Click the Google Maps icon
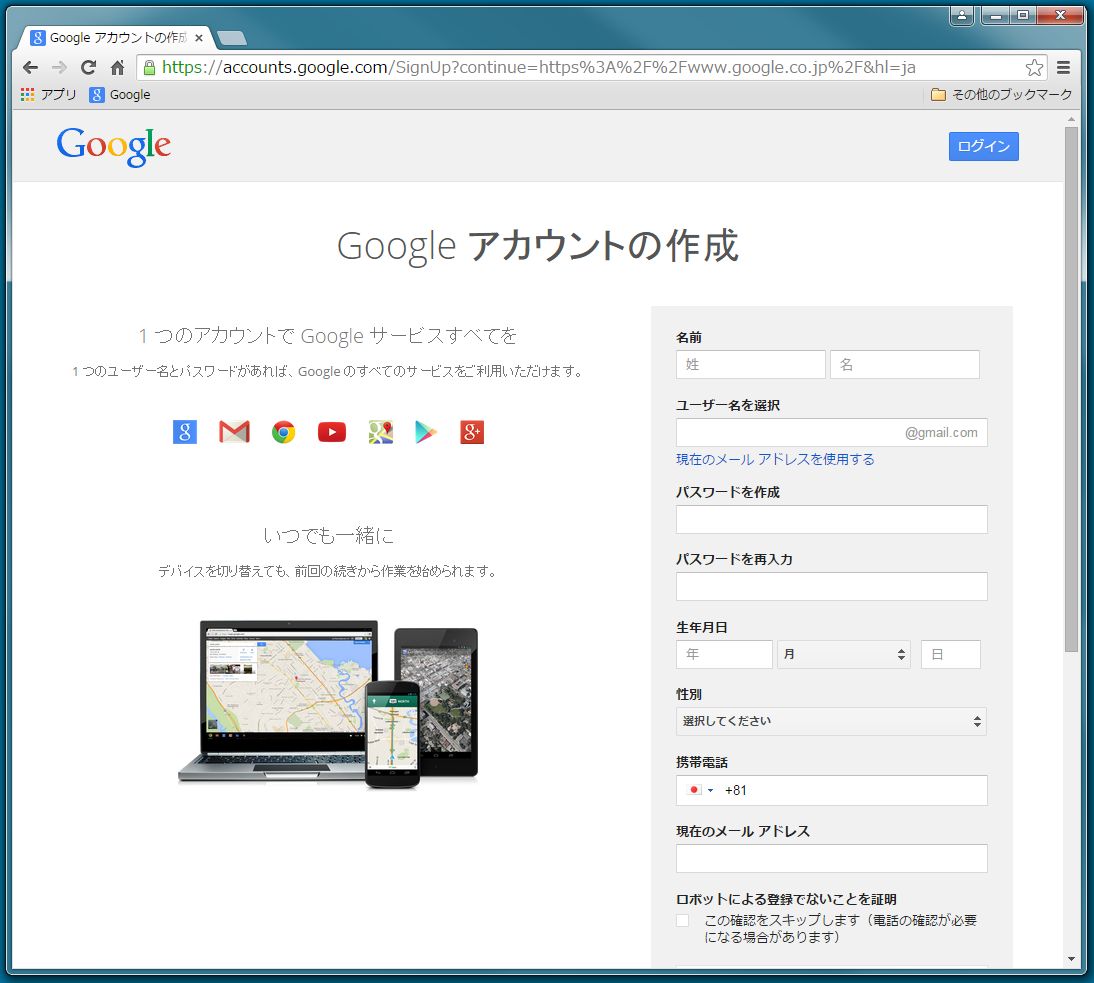The image size is (1094, 983). (x=381, y=432)
